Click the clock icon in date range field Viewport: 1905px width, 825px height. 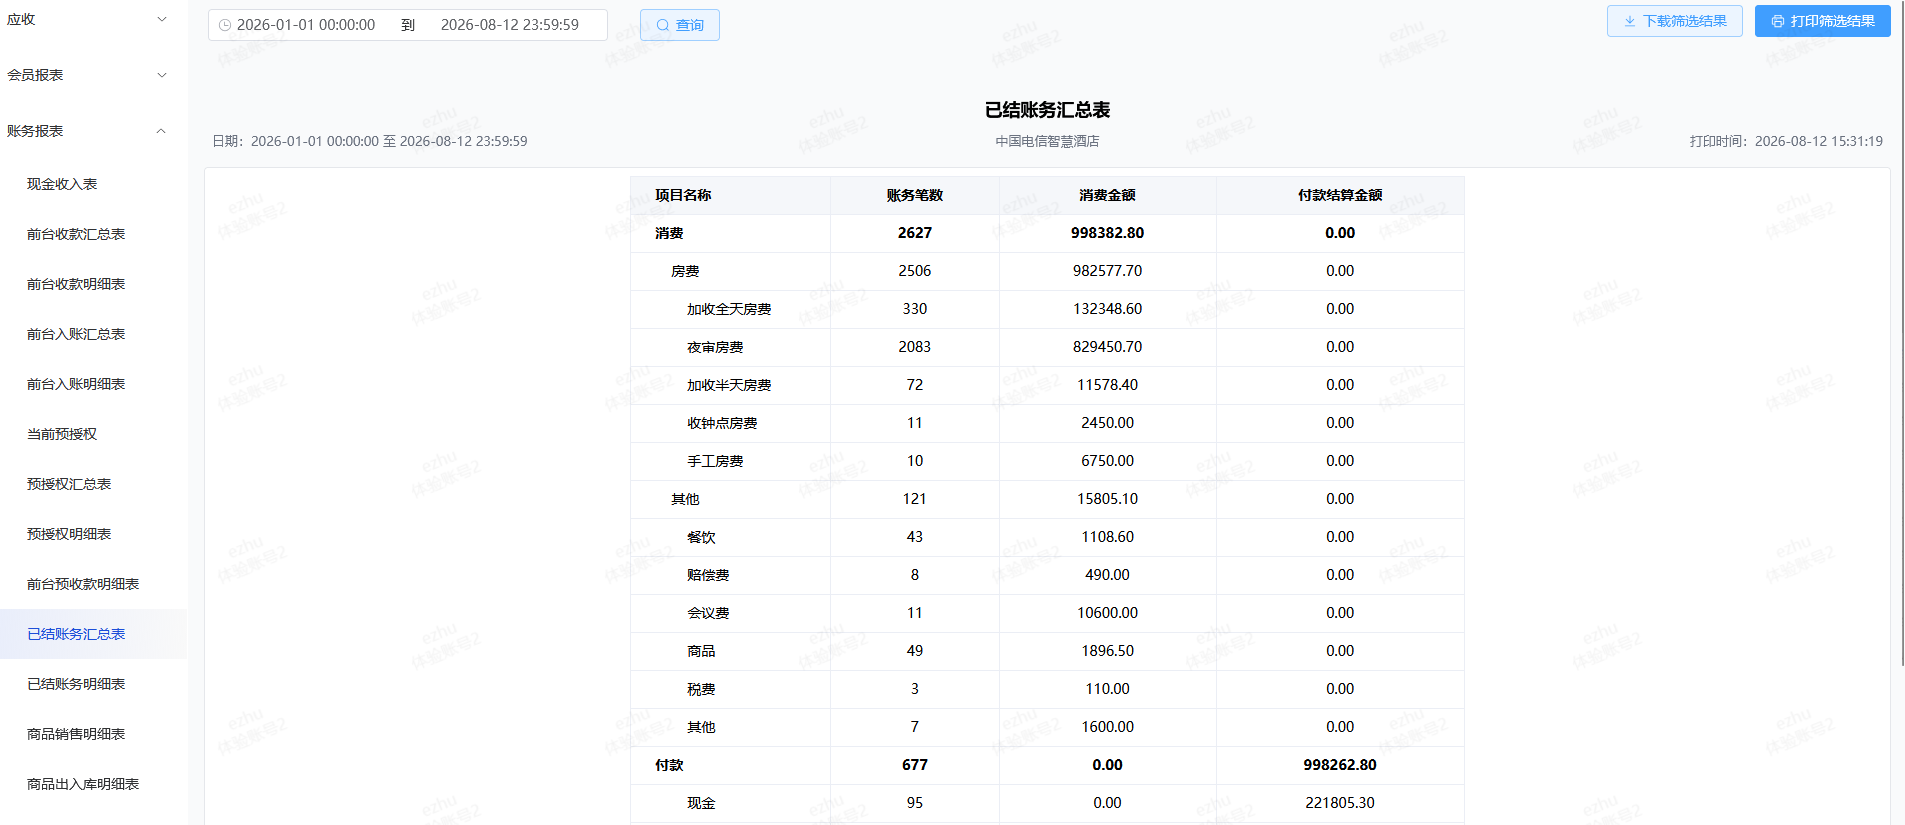pyautogui.click(x=225, y=25)
